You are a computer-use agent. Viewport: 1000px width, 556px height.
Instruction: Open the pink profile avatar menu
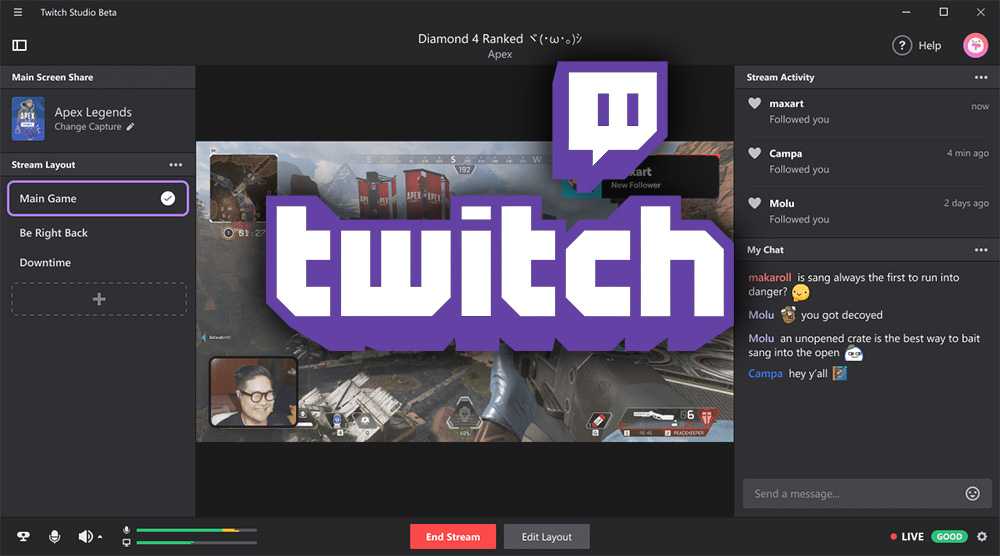tap(975, 45)
